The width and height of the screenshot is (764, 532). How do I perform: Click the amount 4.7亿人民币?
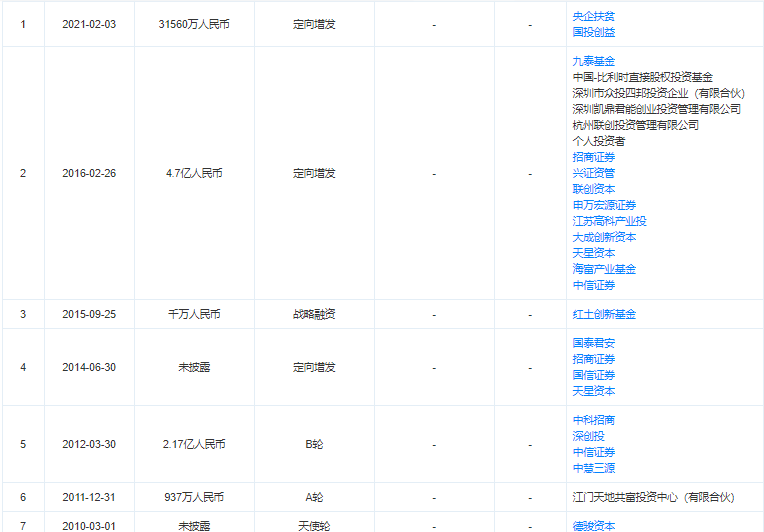[194, 173]
